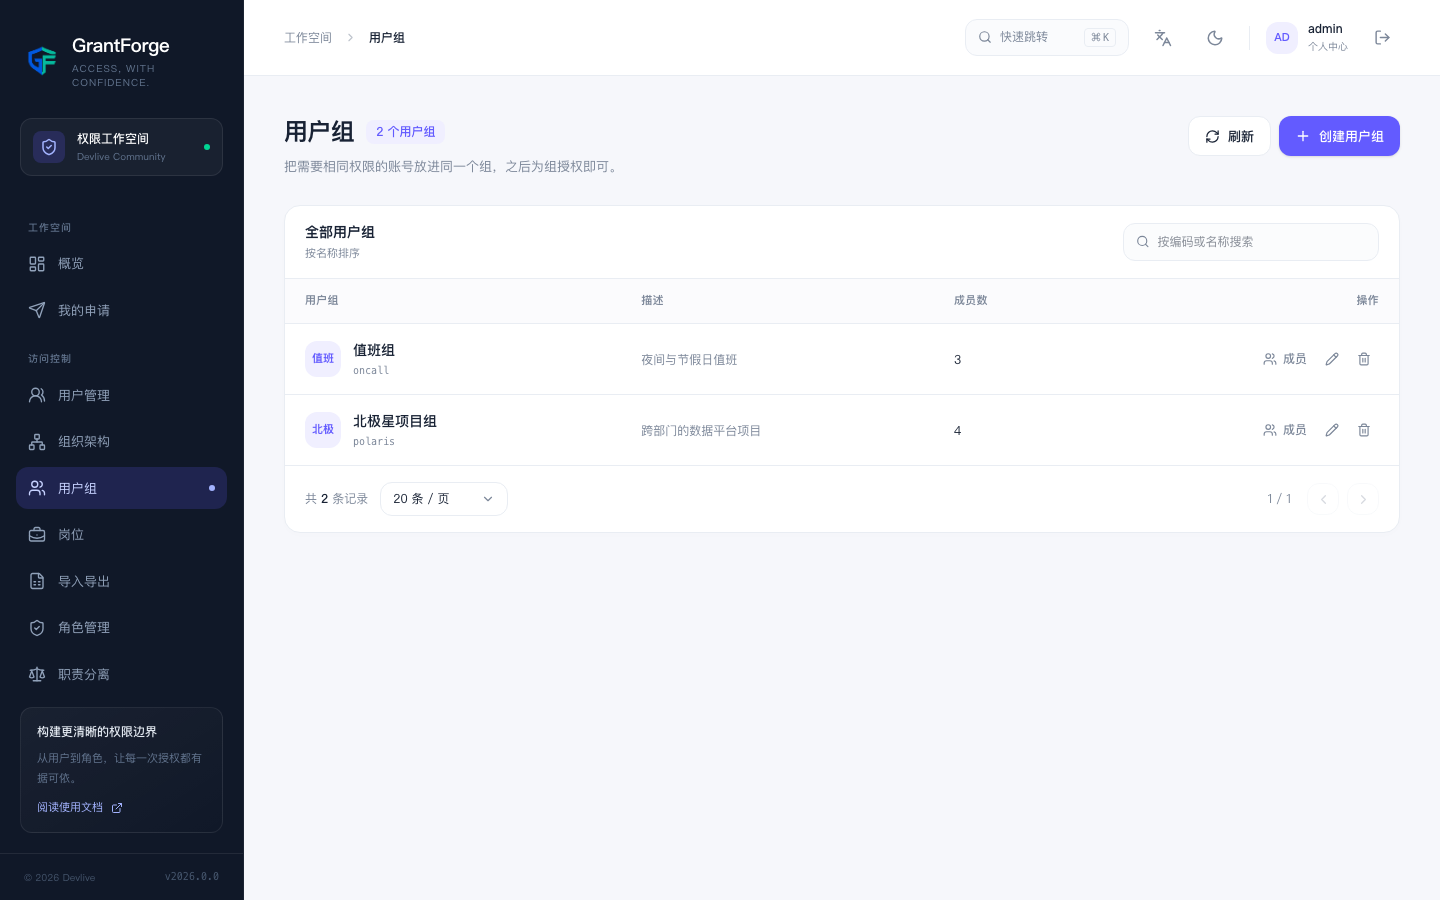Go to 我的申请 in the sidebar
This screenshot has height=900, width=1440.
pyautogui.click(x=121, y=310)
